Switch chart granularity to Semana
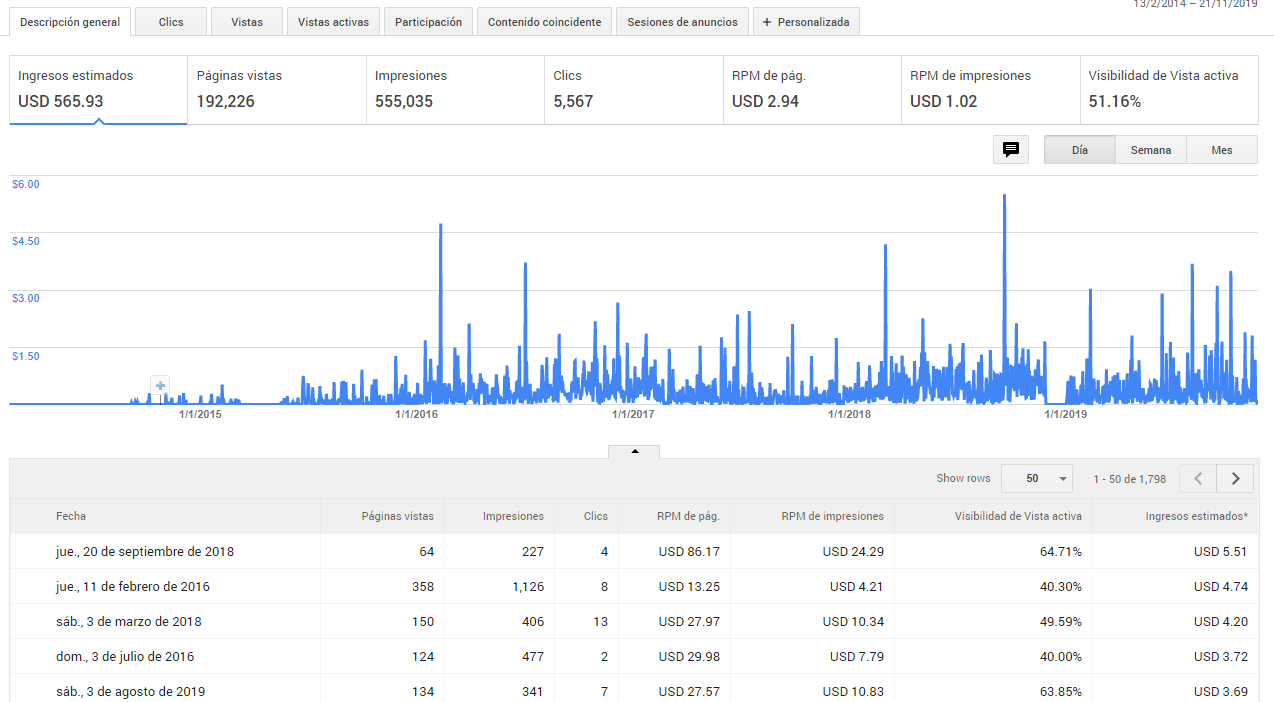This screenshot has height=702, width=1274. pyautogui.click(x=1151, y=150)
